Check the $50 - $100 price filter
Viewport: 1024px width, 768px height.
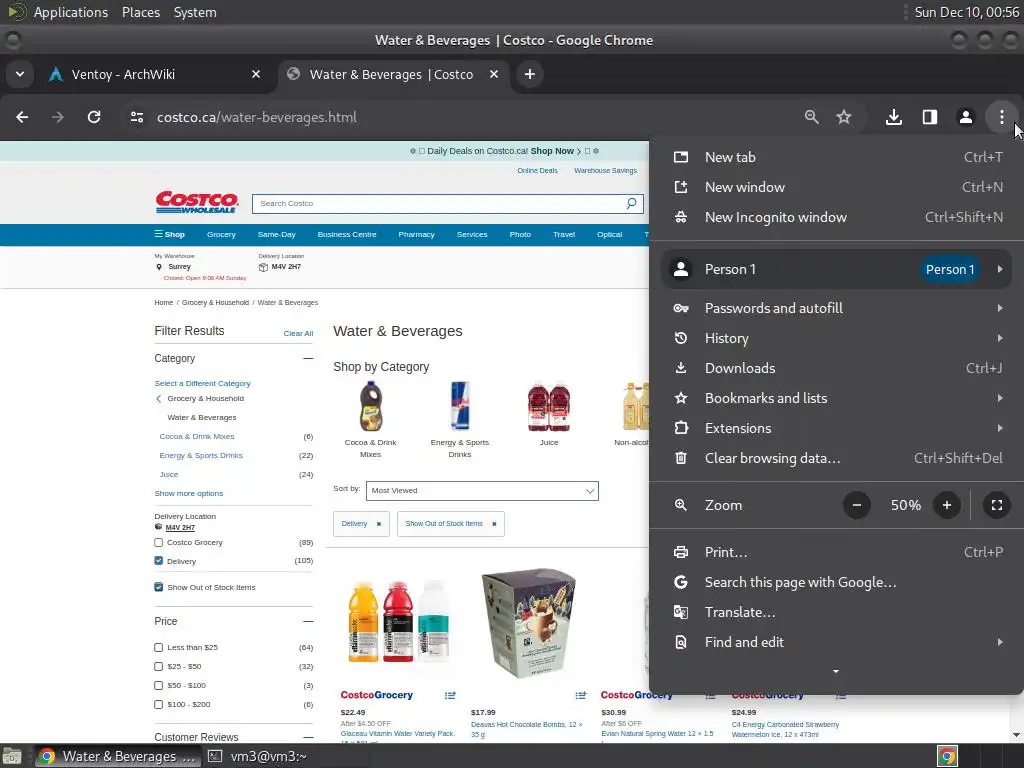(x=158, y=686)
